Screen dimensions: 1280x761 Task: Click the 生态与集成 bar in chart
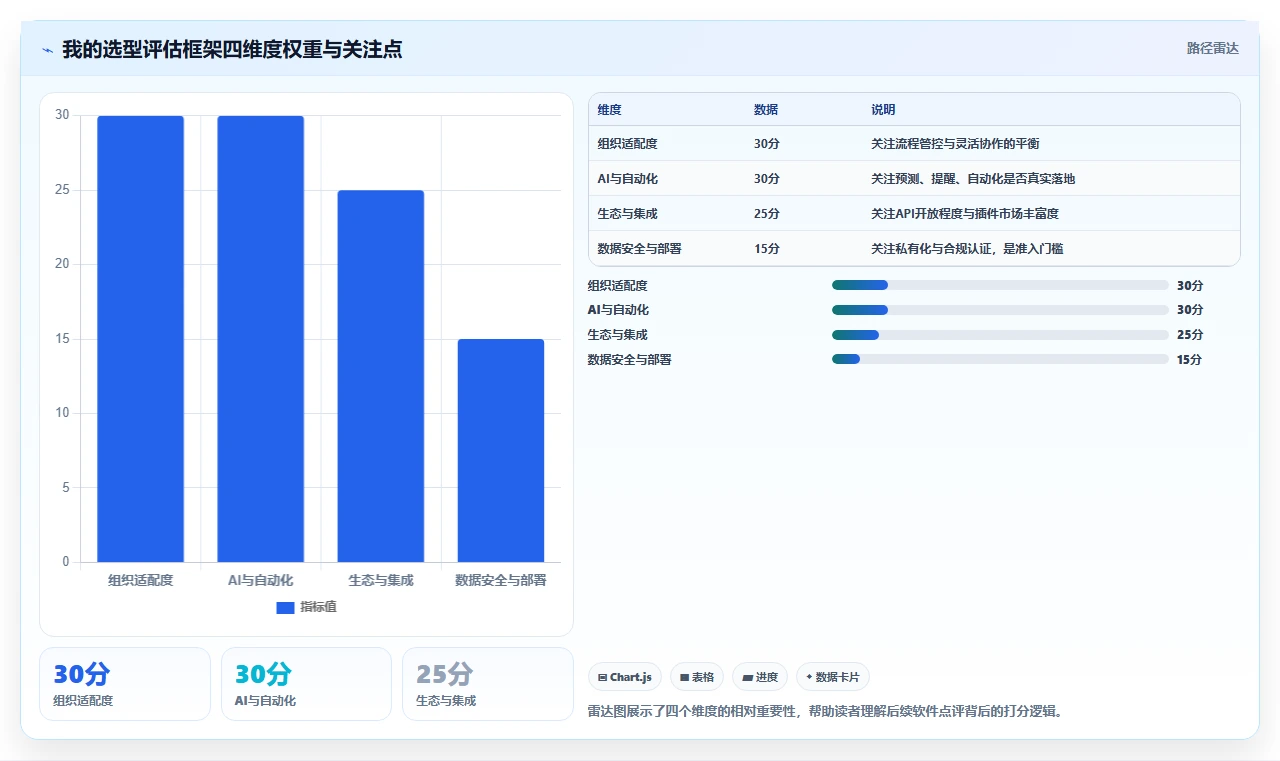pyautogui.click(x=380, y=376)
